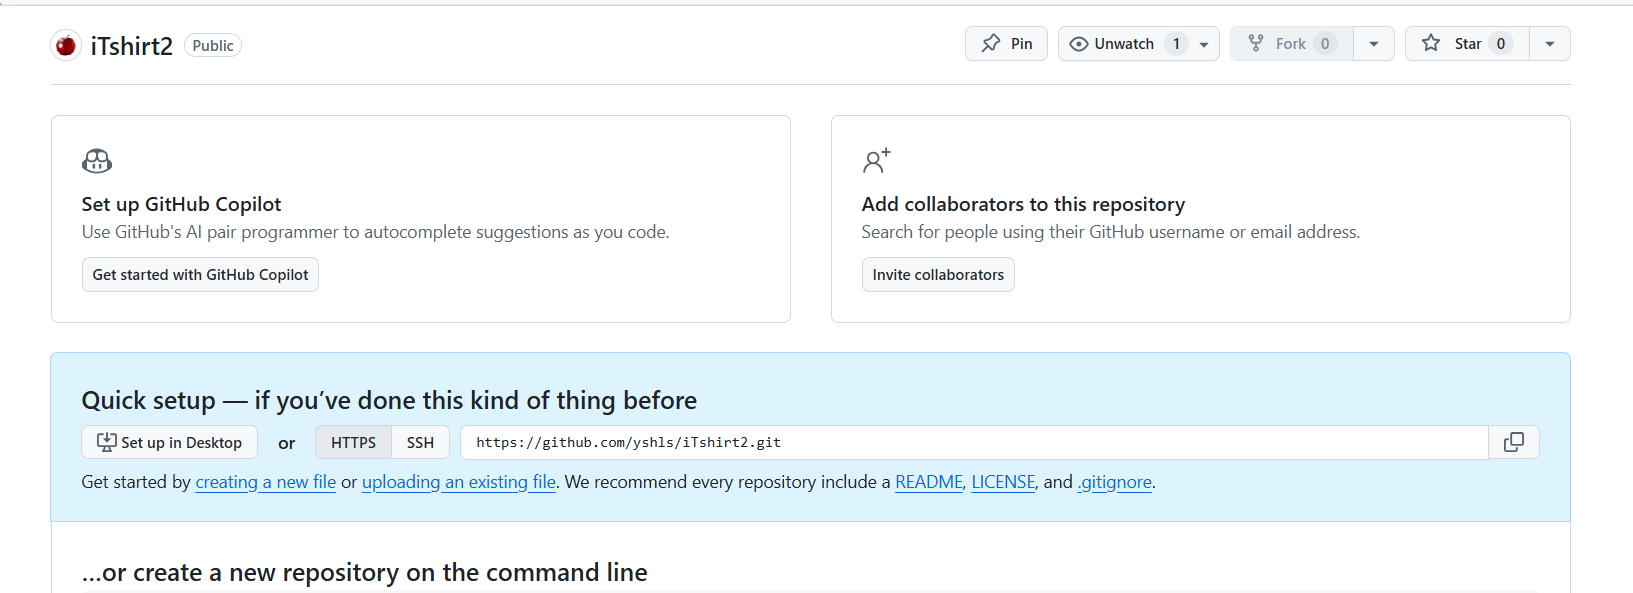Click the repository URL input field
The image size is (1633, 593).
point(974,442)
